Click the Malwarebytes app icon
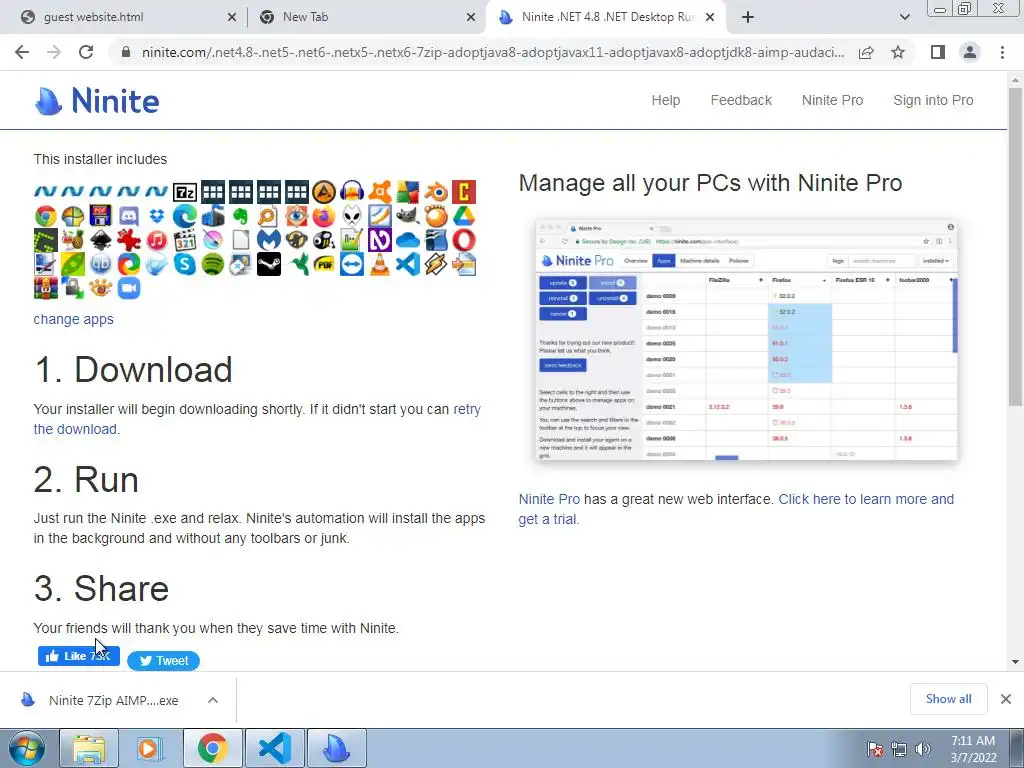This screenshot has height=768, width=1024. point(268,240)
